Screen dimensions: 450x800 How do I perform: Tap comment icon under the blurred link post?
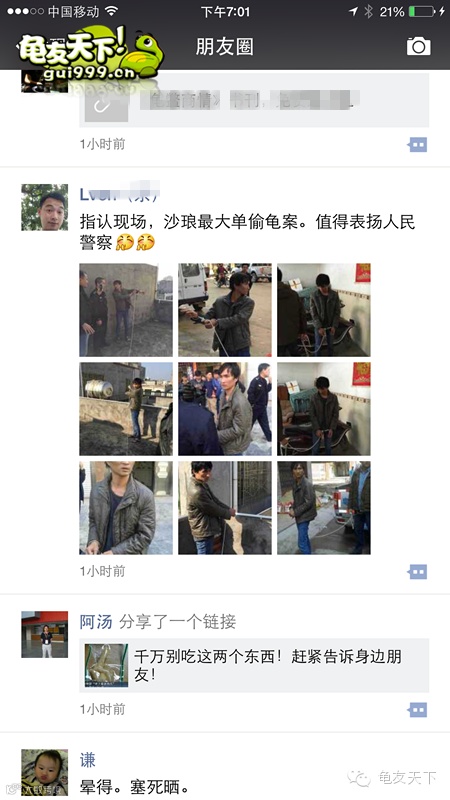417,145
